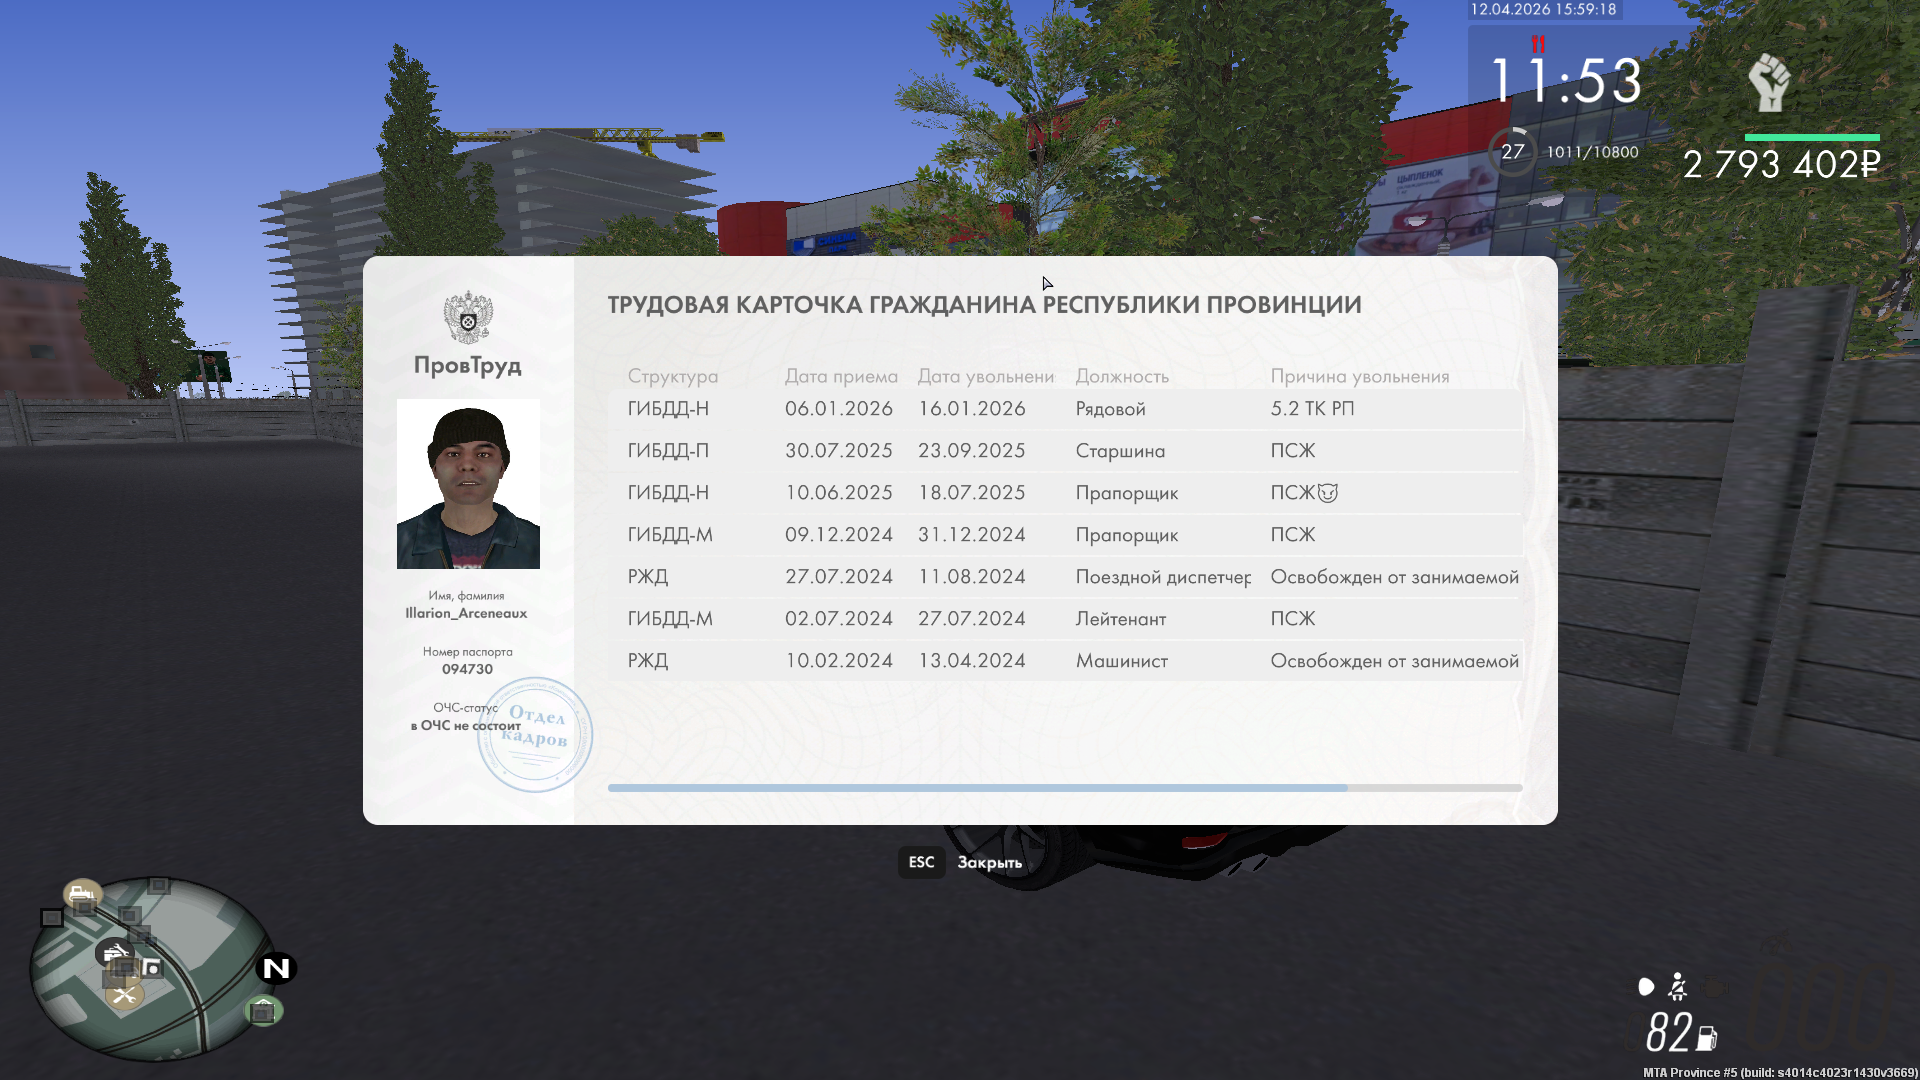Screen dimensions: 1920x1080
Task: Click the cat emoji in dismissal reason
Action: pos(1328,493)
